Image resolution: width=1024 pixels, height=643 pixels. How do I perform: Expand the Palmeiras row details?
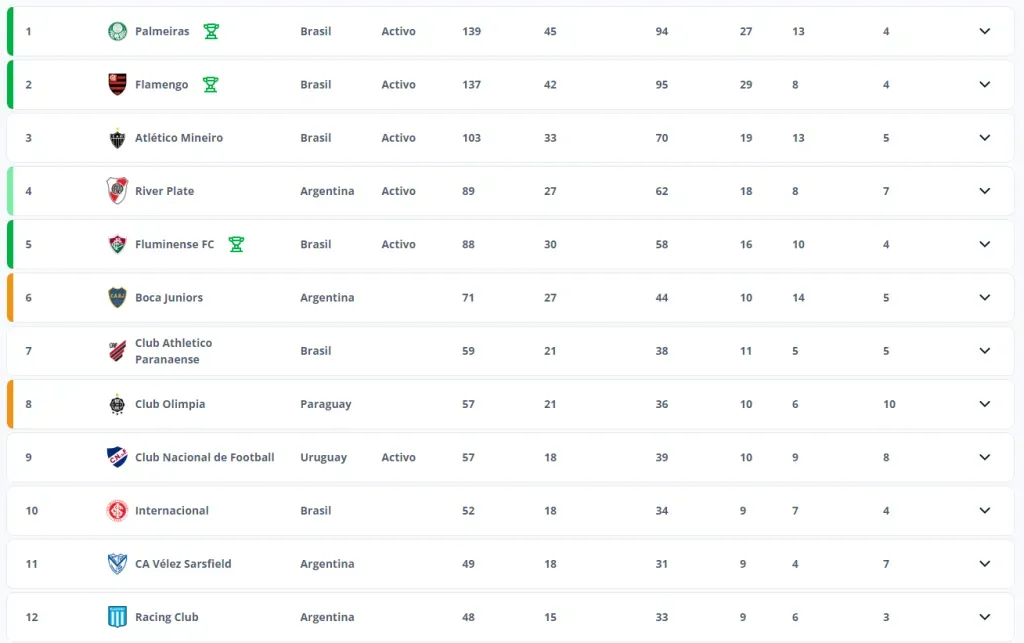pyautogui.click(x=984, y=31)
